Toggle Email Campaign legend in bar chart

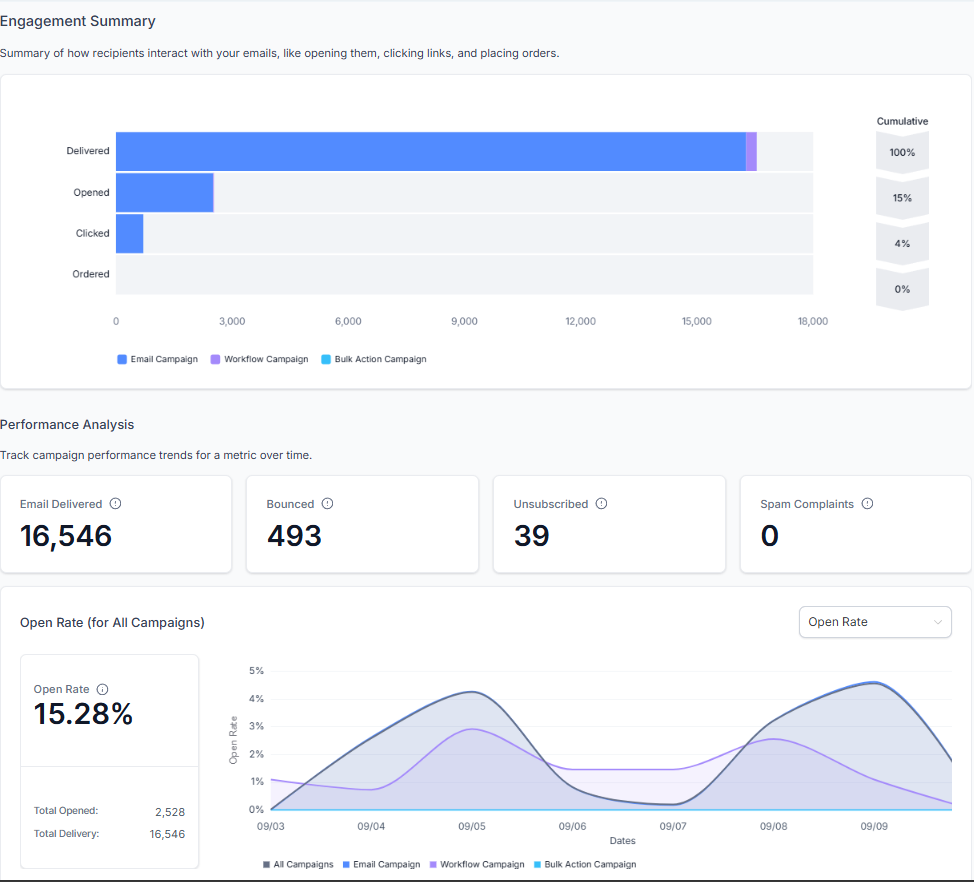pyautogui.click(x=158, y=359)
